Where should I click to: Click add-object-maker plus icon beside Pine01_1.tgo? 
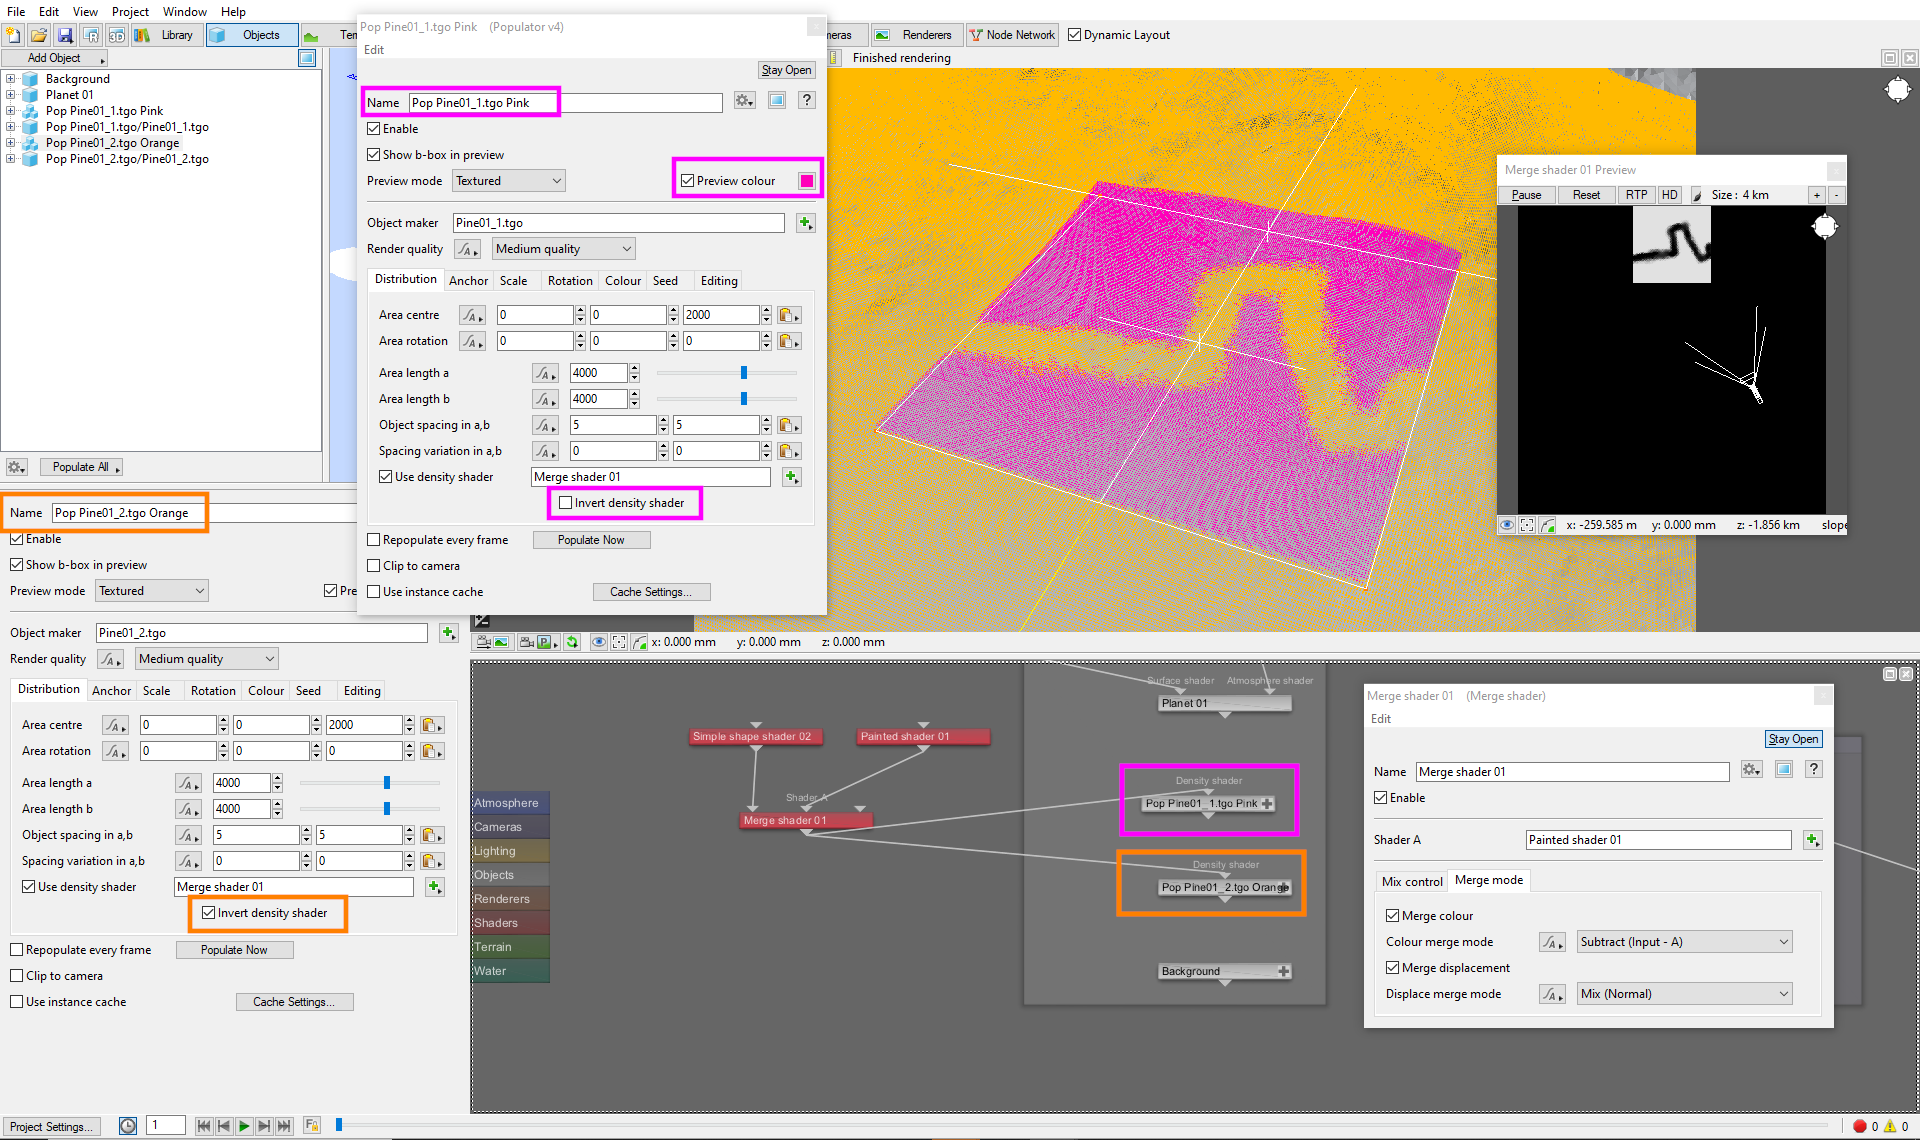tap(806, 223)
